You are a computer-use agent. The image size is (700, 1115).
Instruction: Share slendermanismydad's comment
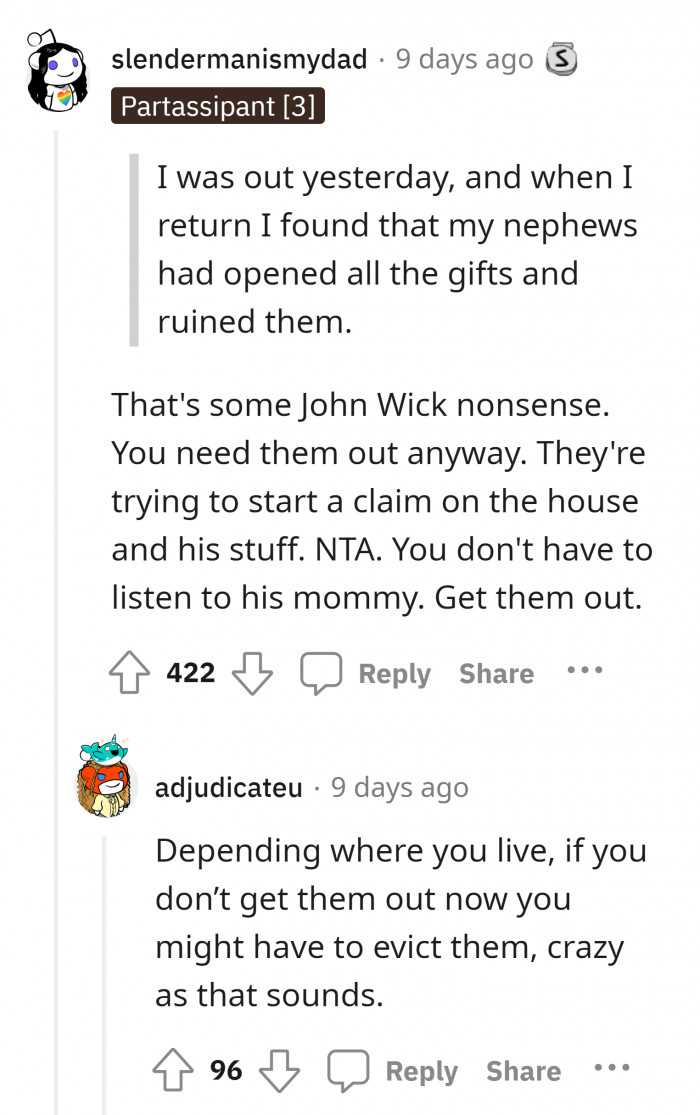pos(496,674)
